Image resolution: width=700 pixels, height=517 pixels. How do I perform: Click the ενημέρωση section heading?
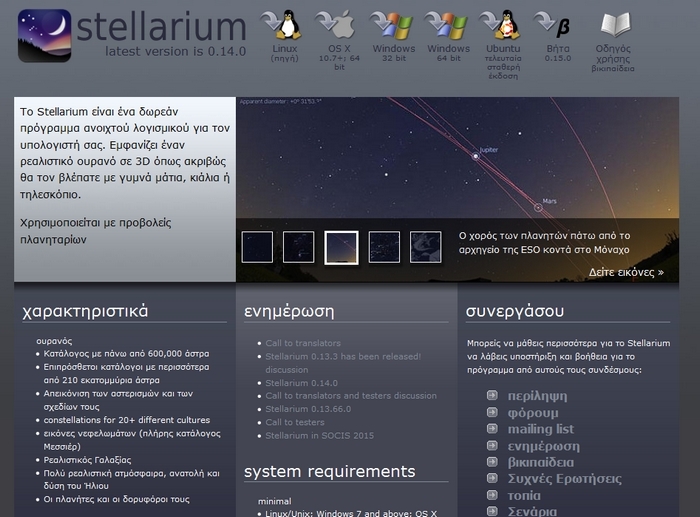pos(289,311)
